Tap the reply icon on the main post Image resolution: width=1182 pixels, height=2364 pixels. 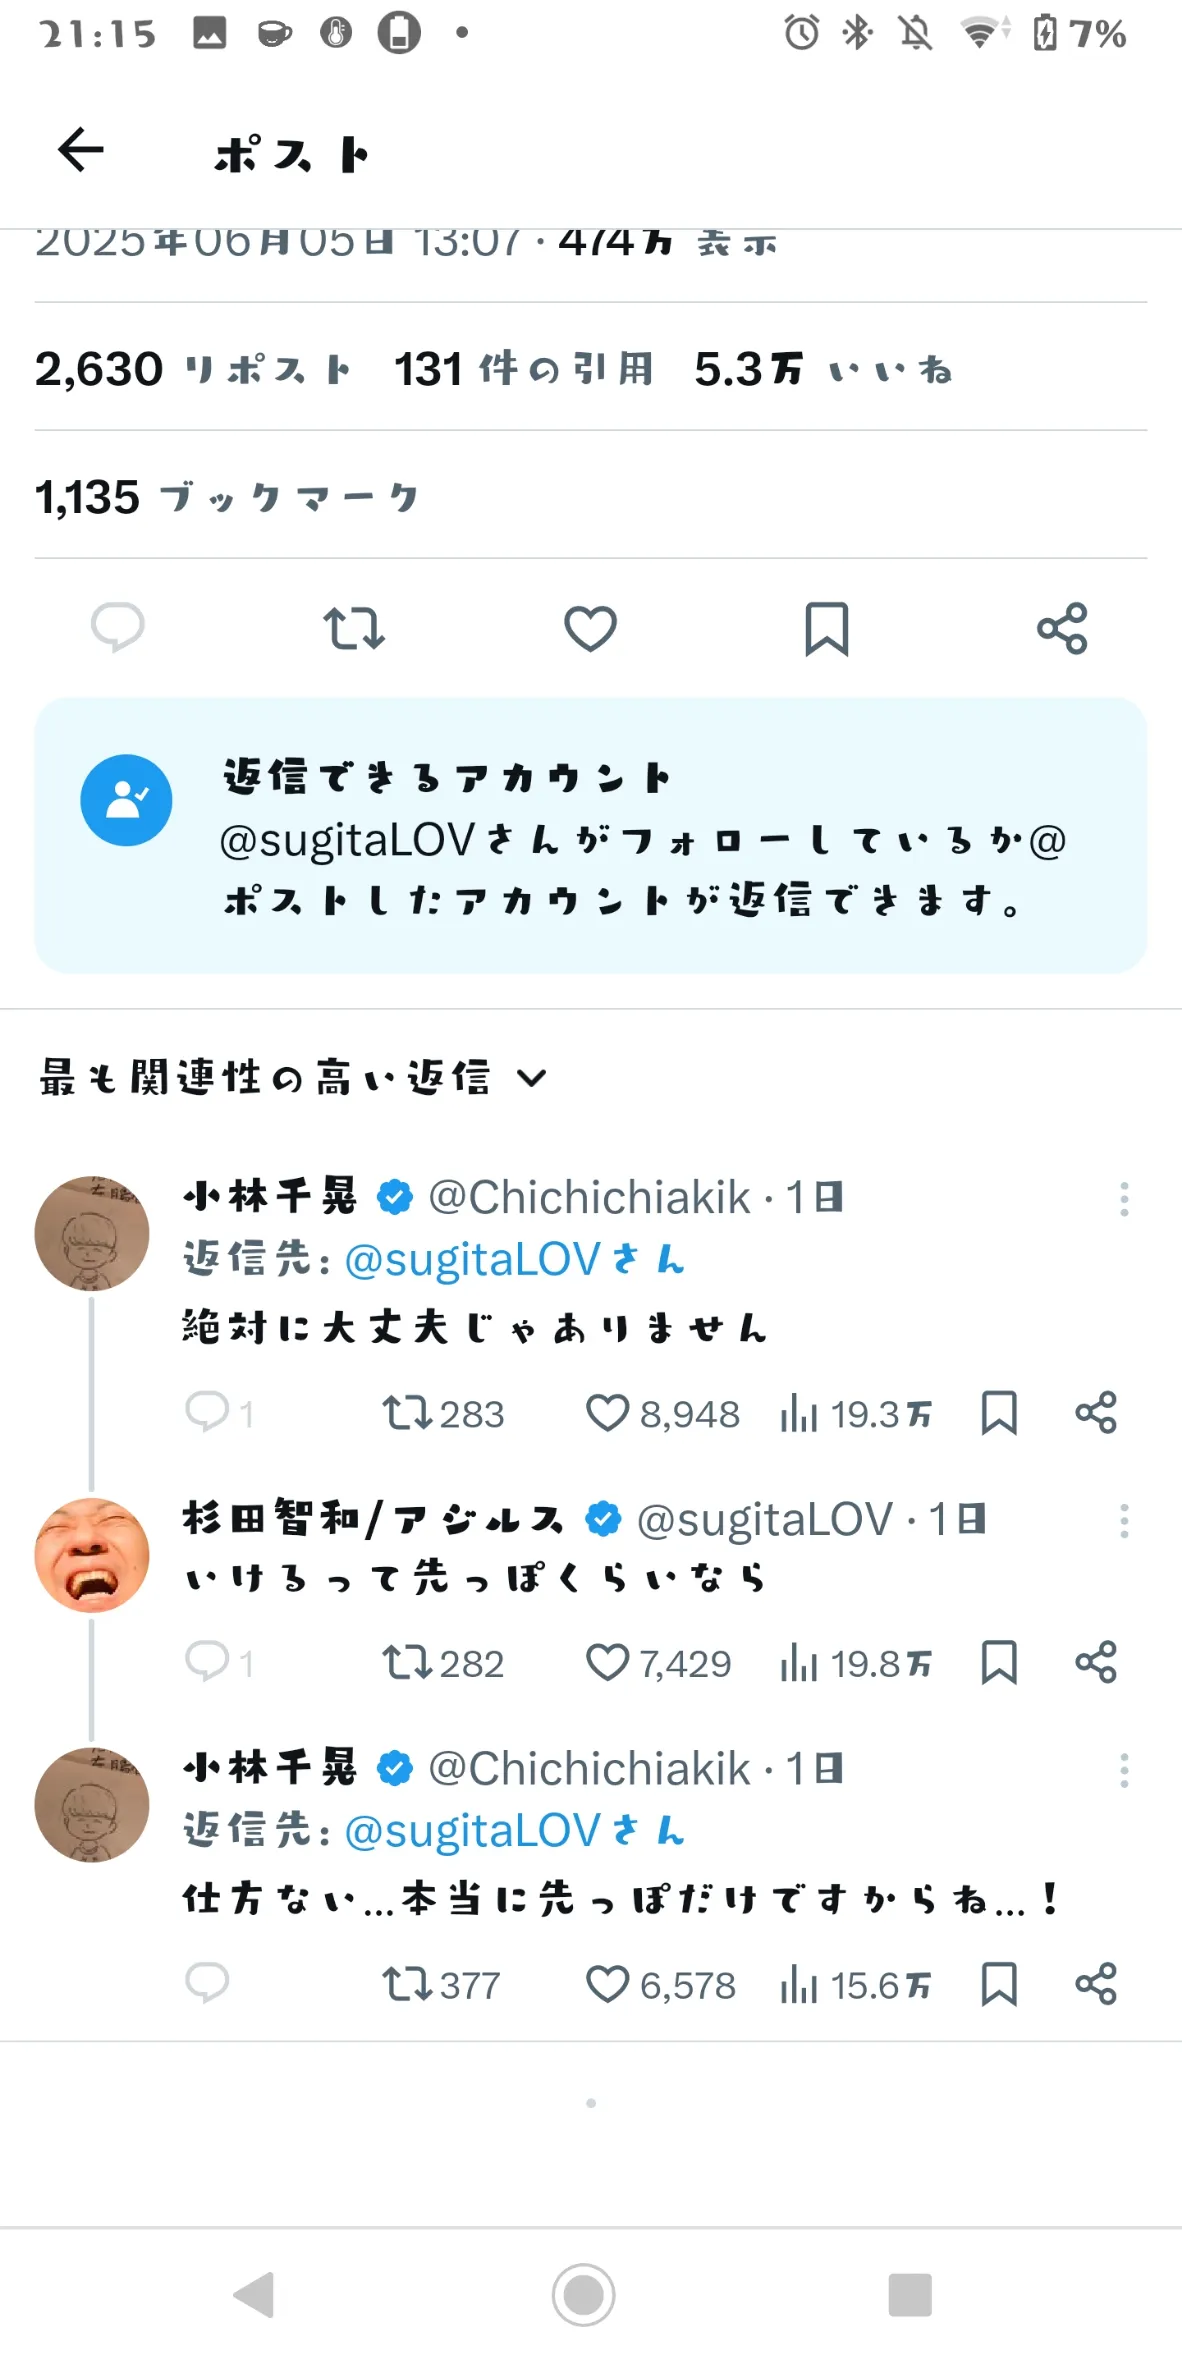click(x=118, y=628)
